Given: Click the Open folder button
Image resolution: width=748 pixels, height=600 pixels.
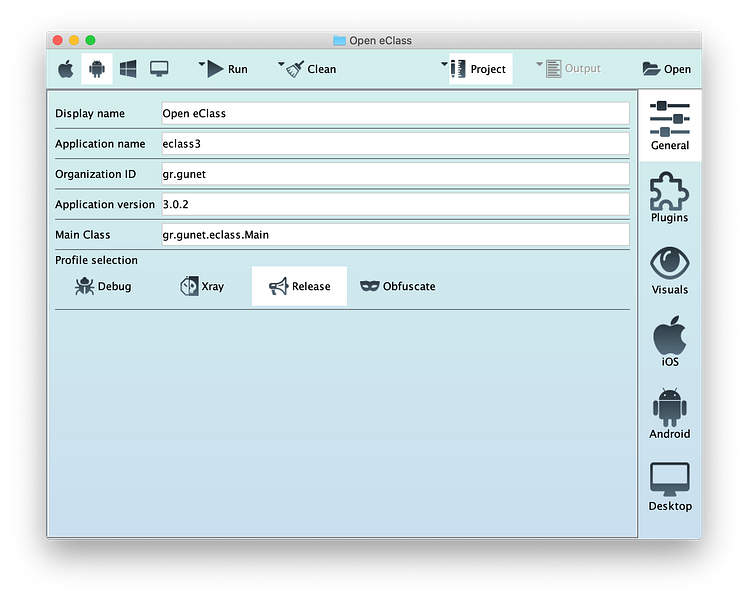Looking at the screenshot, I should pyautogui.click(x=666, y=69).
